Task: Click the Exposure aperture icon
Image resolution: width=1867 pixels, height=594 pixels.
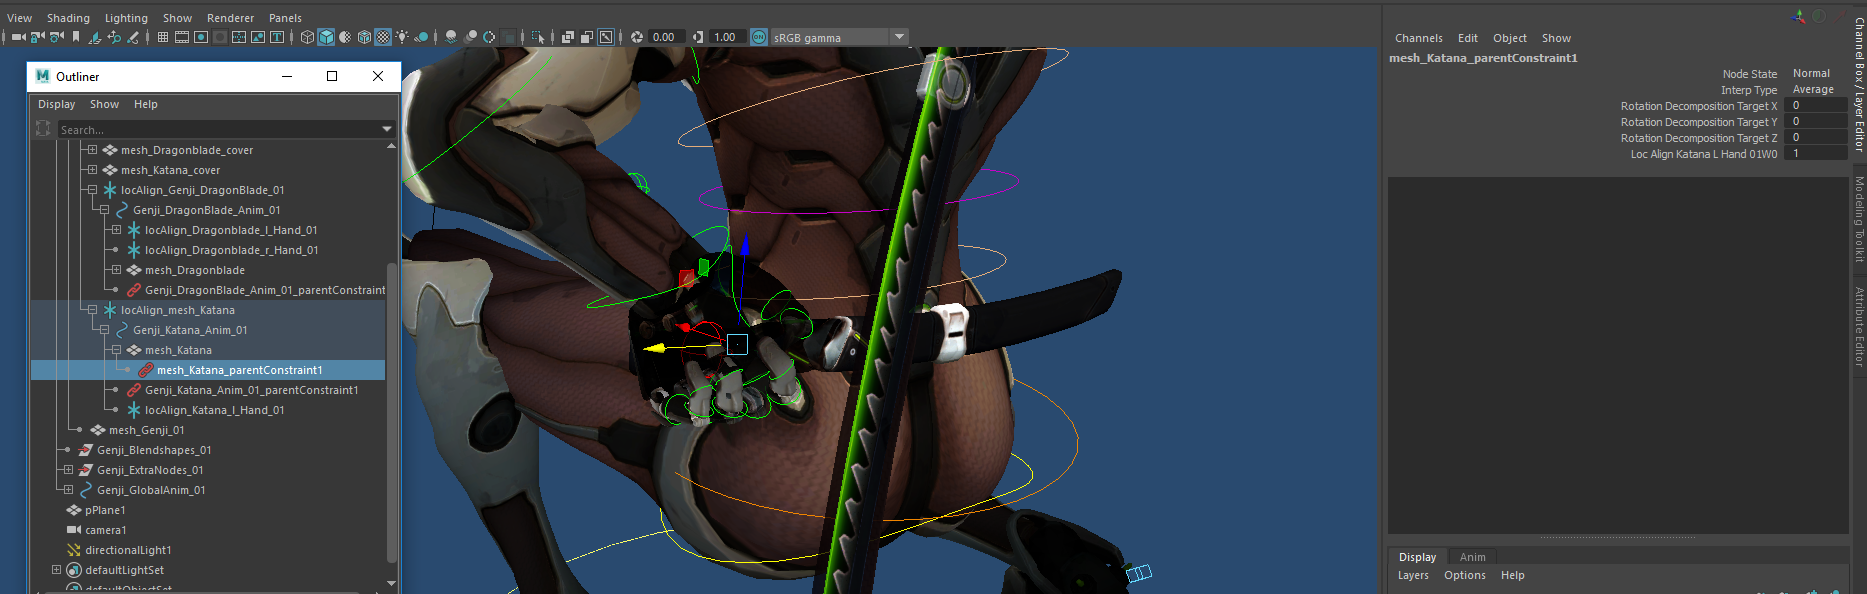Action: point(637,37)
